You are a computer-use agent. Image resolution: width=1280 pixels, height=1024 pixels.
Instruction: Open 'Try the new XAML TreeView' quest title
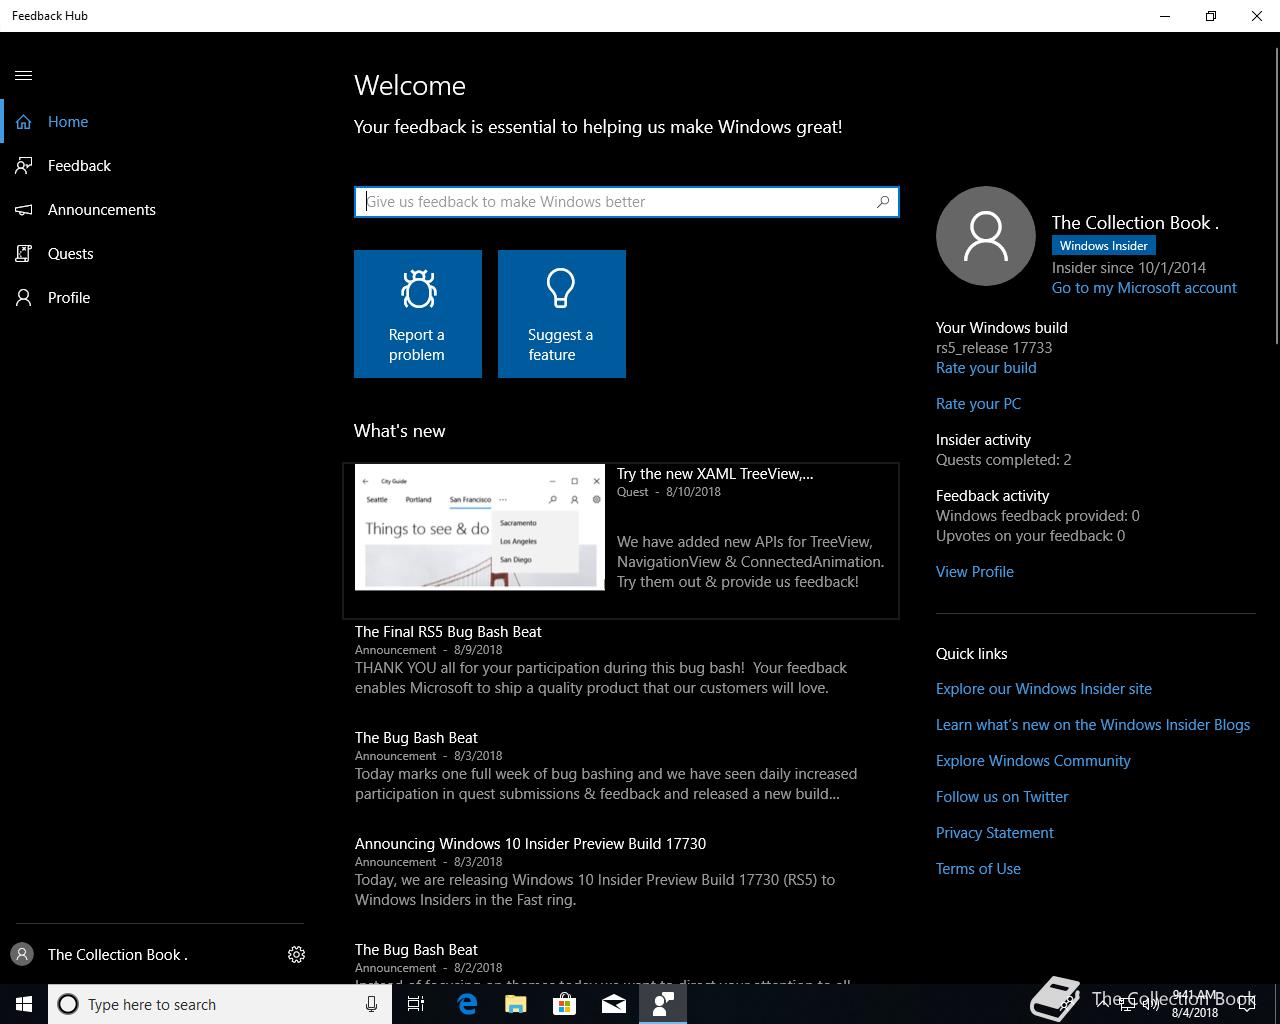point(715,474)
